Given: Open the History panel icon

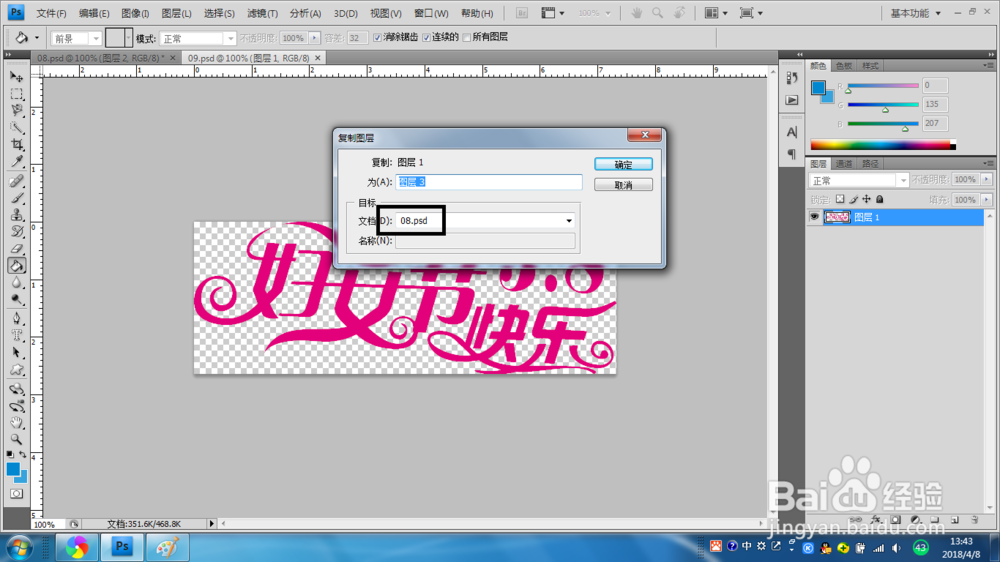Looking at the screenshot, I should click(791, 78).
